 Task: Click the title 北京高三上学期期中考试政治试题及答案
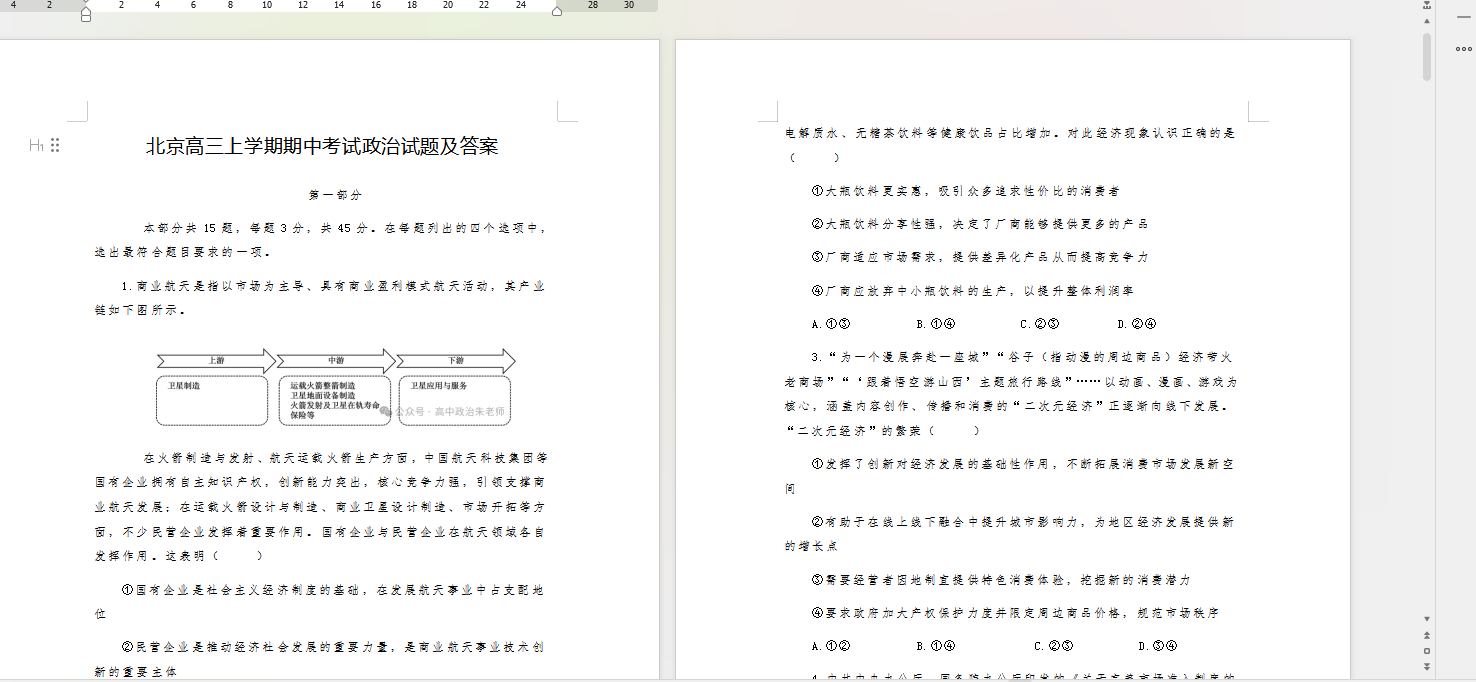[x=322, y=147]
